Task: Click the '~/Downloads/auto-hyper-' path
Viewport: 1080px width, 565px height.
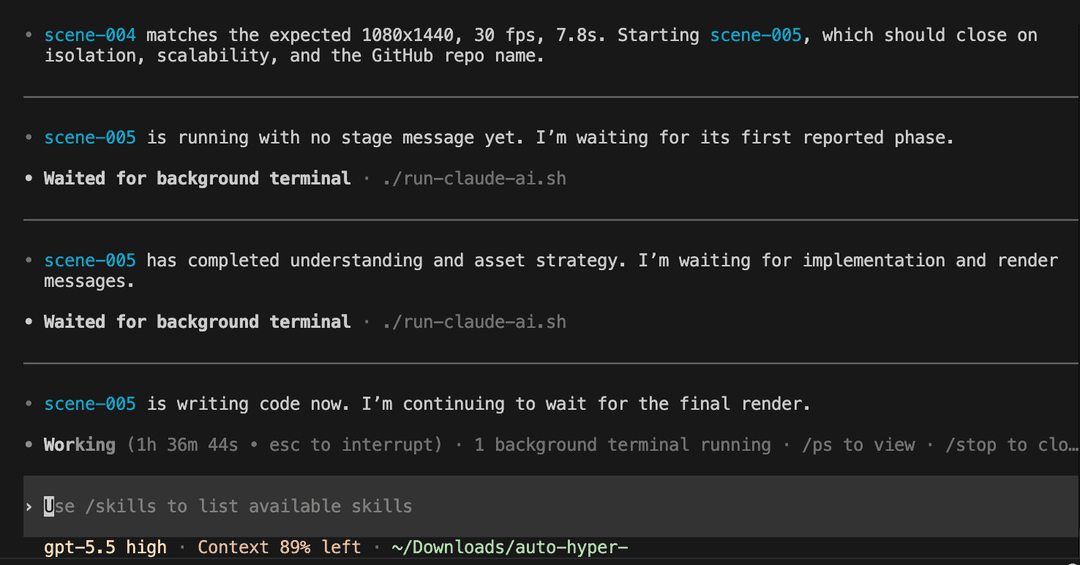Action: click(510, 547)
